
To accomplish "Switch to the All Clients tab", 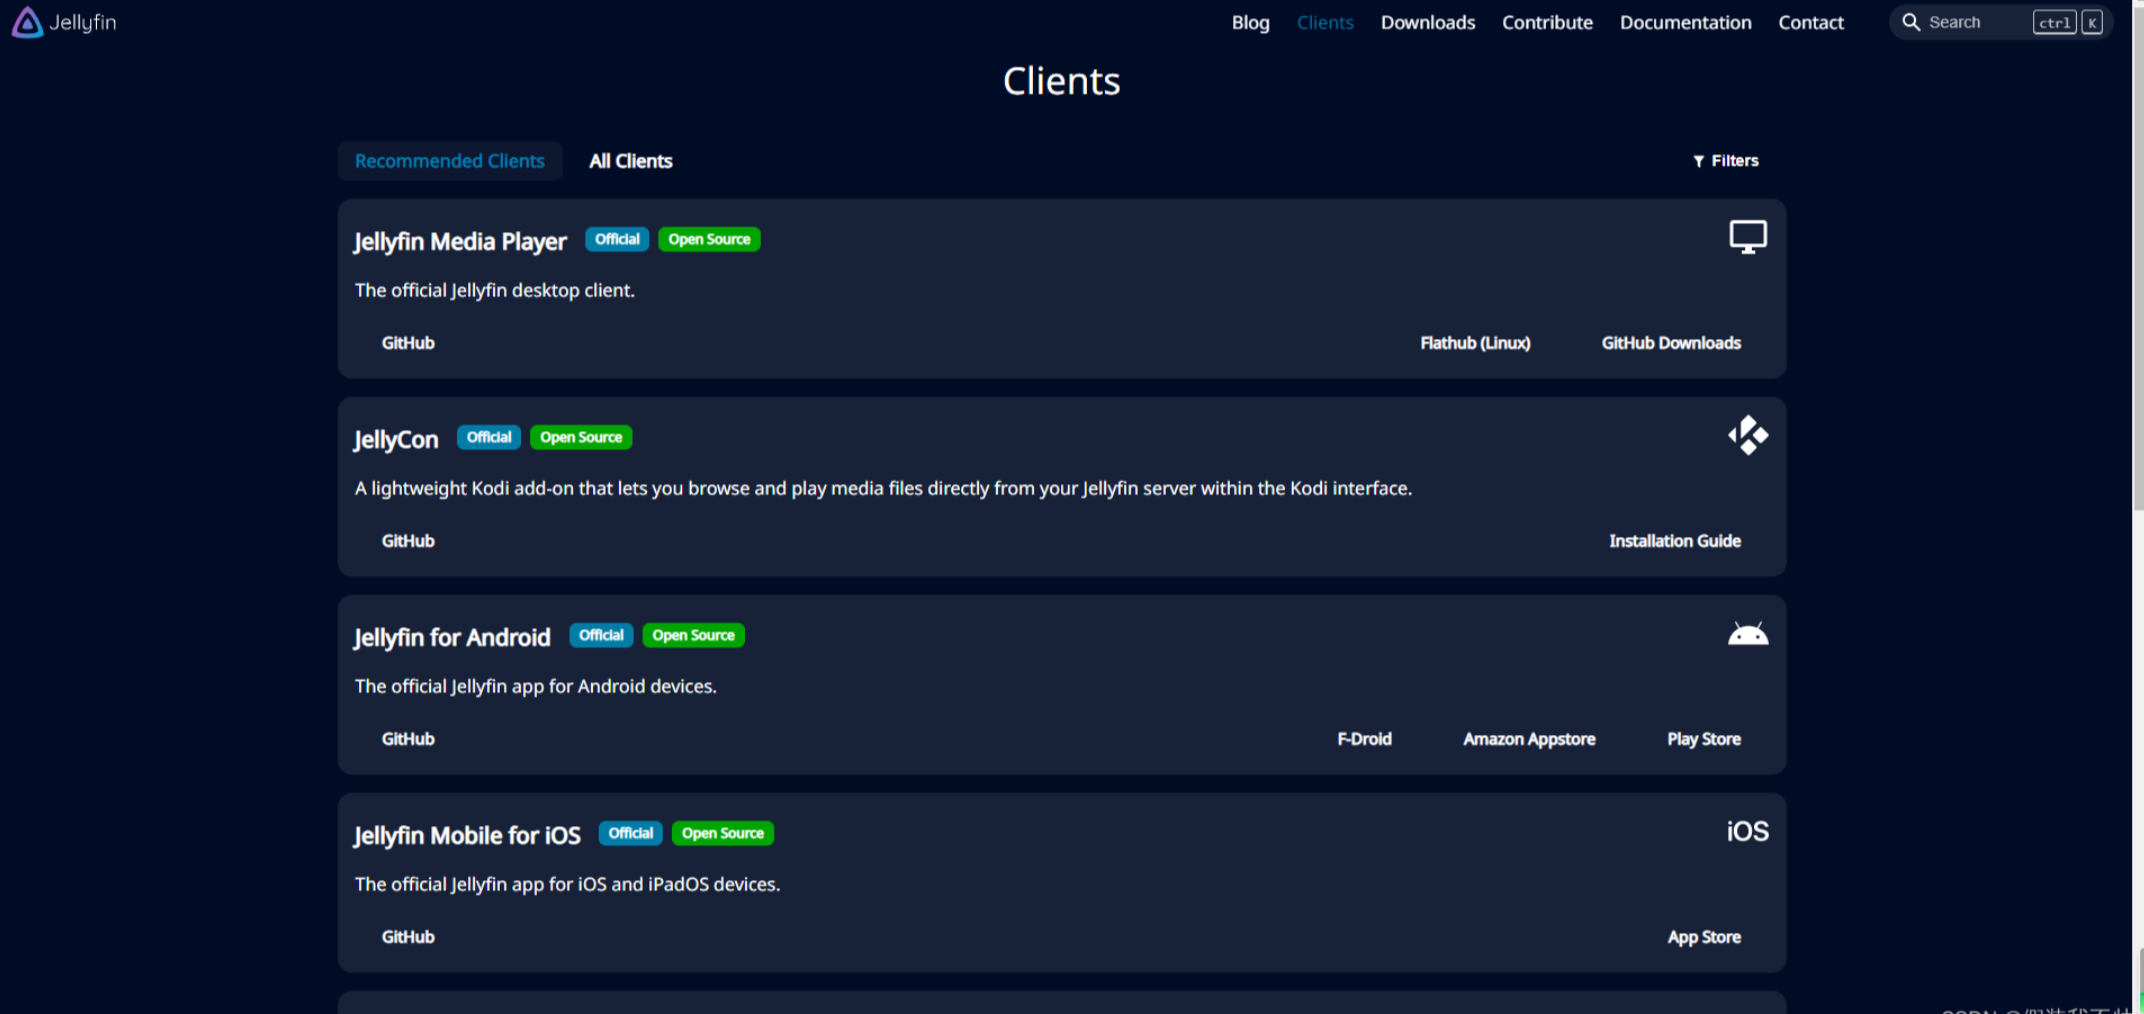I will pyautogui.click(x=630, y=161).
